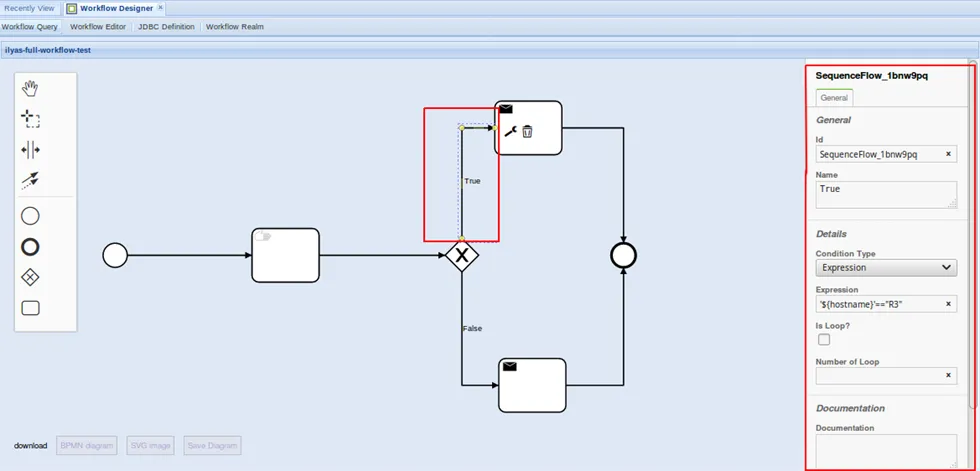Click the wrench icon on top task
This screenshot has width=980, height=471.
(x=511, y=131)
